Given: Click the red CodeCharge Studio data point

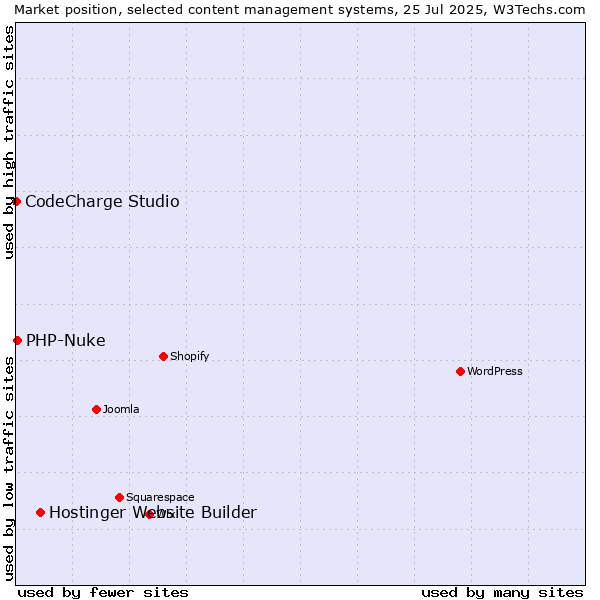Looking at the screenshot, I should [x=16, y=201].
